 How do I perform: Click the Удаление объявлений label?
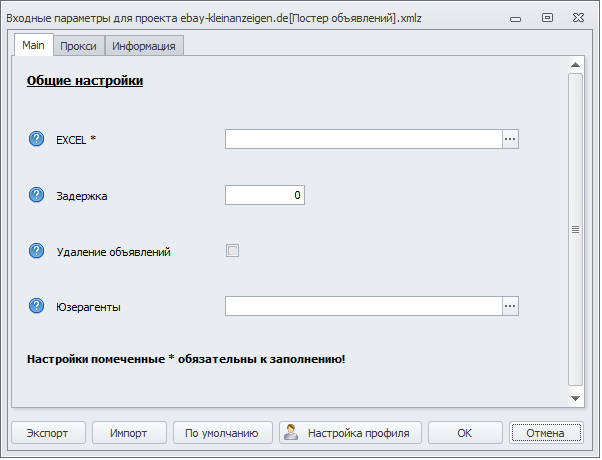pyautogui.click(x=114, y=252)
